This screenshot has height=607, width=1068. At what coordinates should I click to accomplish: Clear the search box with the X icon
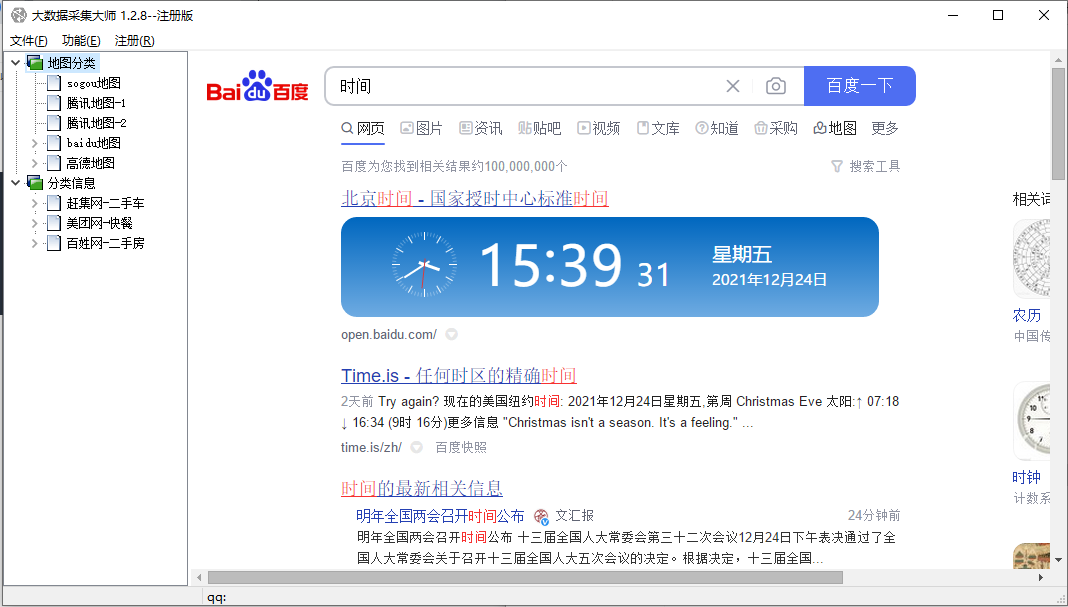coord(733,86)
